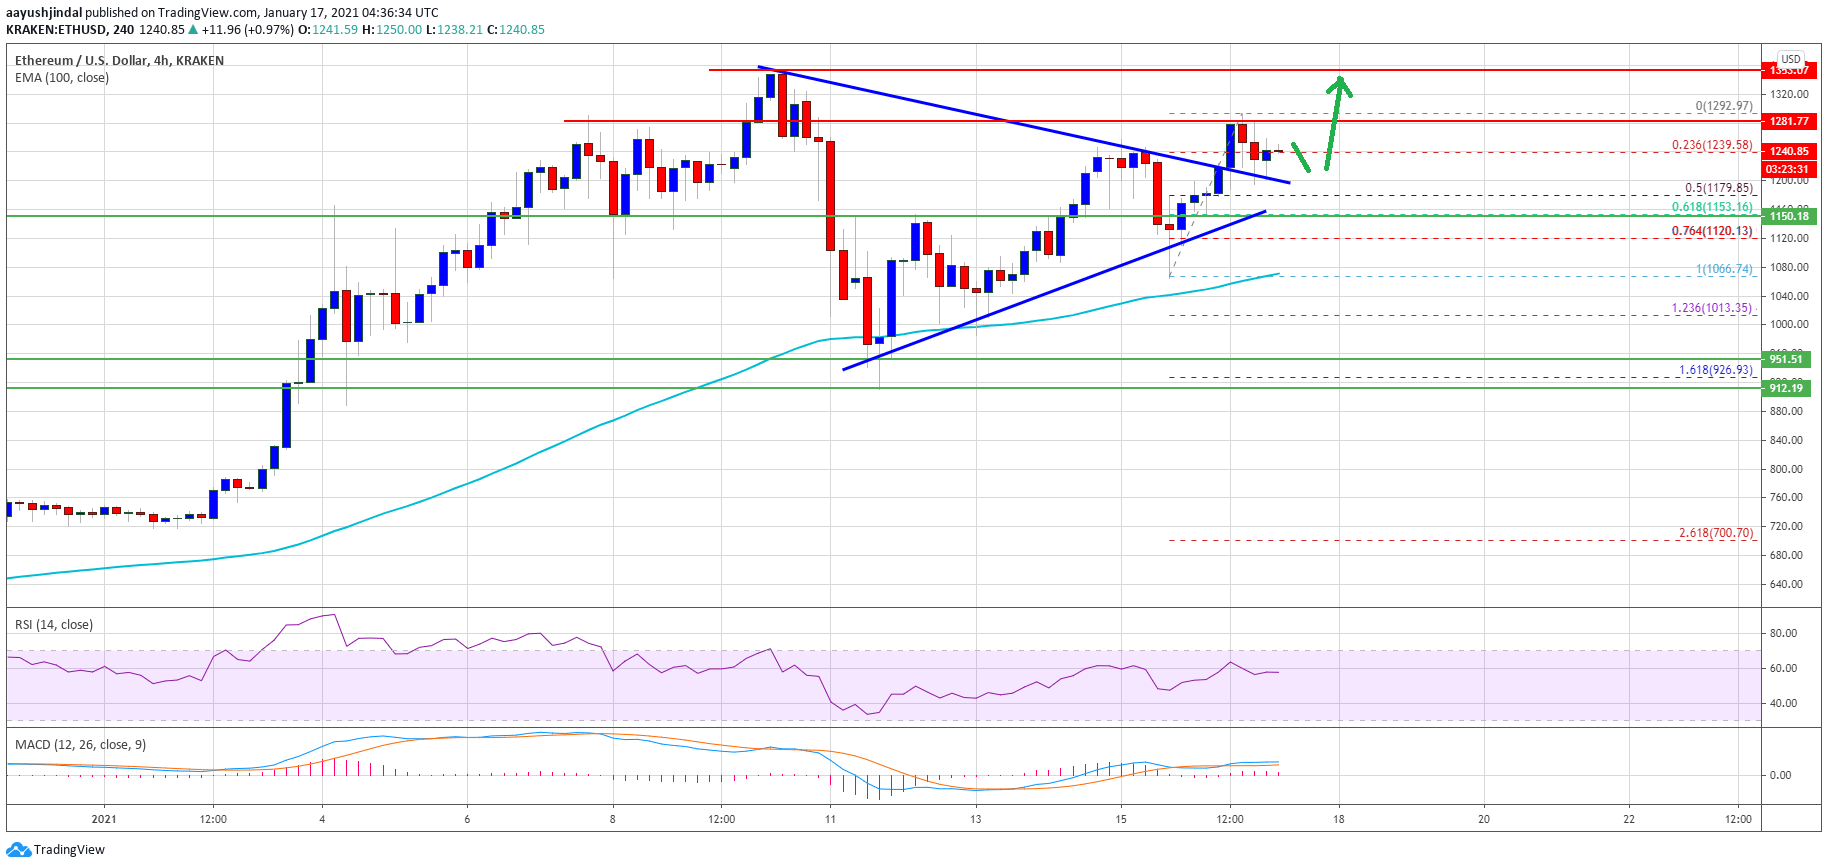Click the 640.00 price axis tick

[1786, 584]
